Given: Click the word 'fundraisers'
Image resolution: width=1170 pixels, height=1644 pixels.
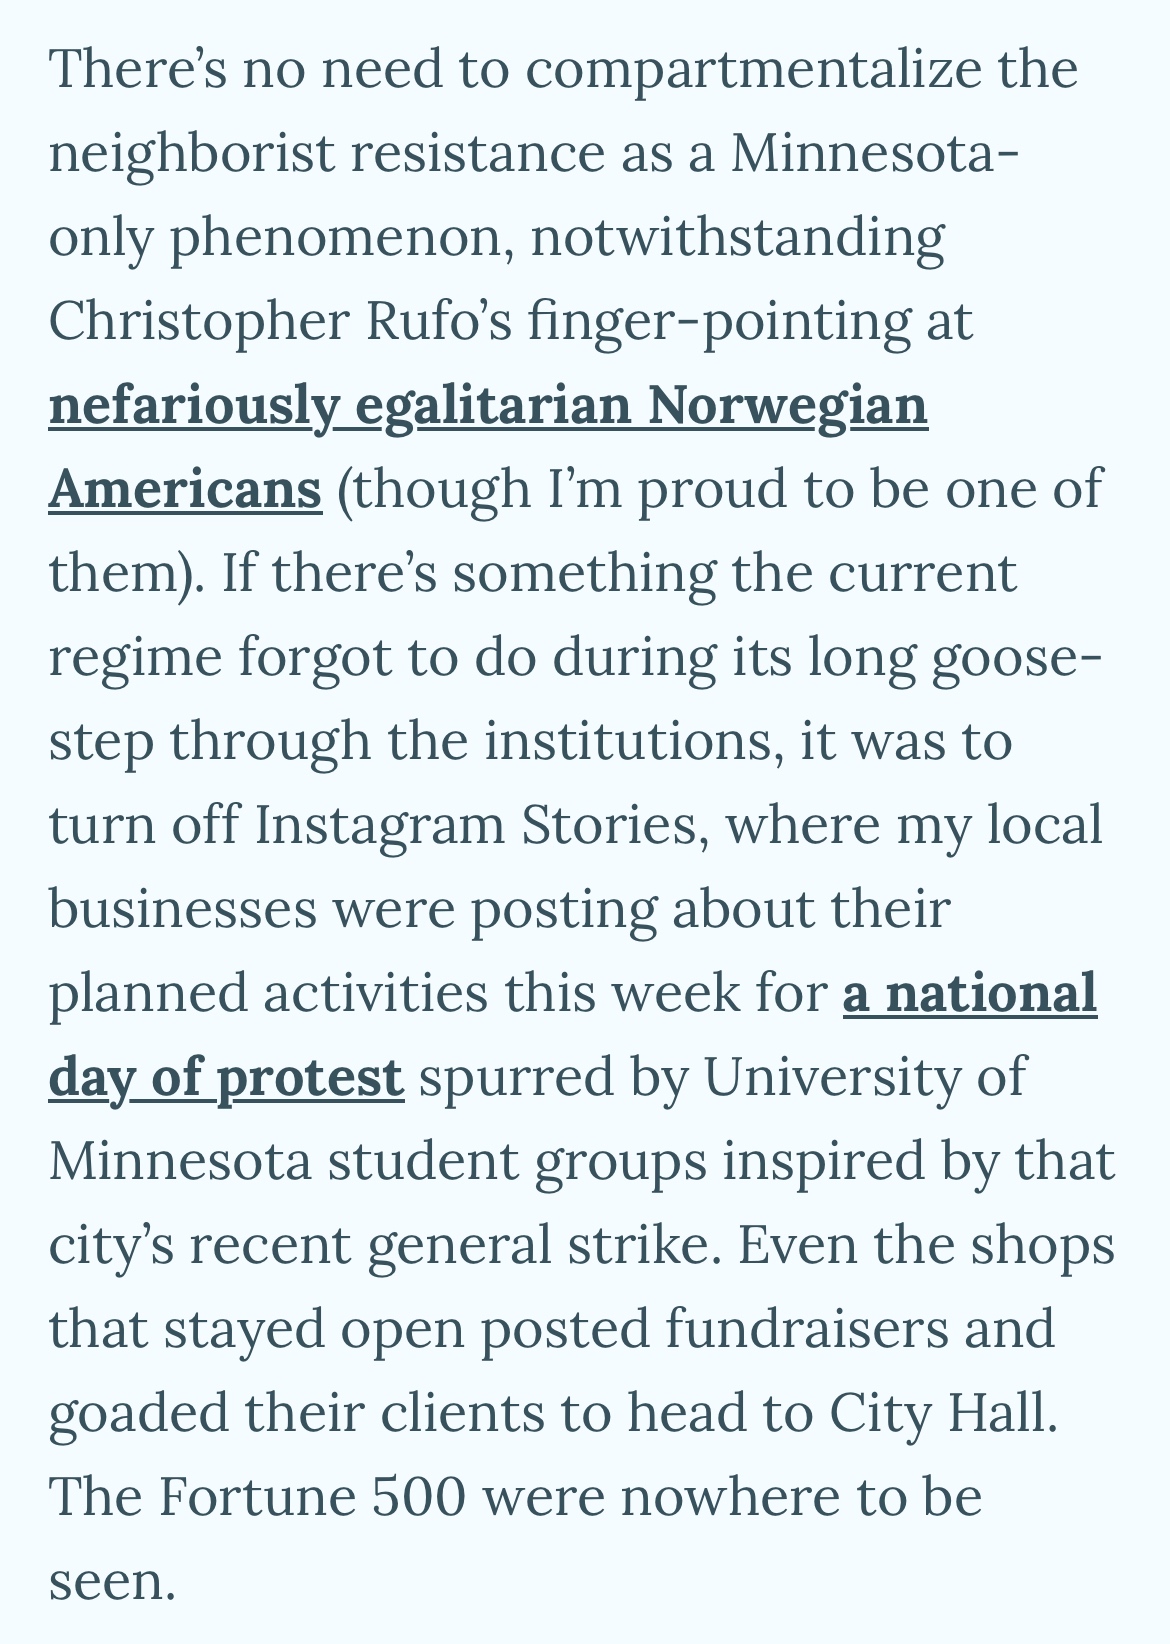Looking at the screenshot, I should click(x=809, y=1331).
